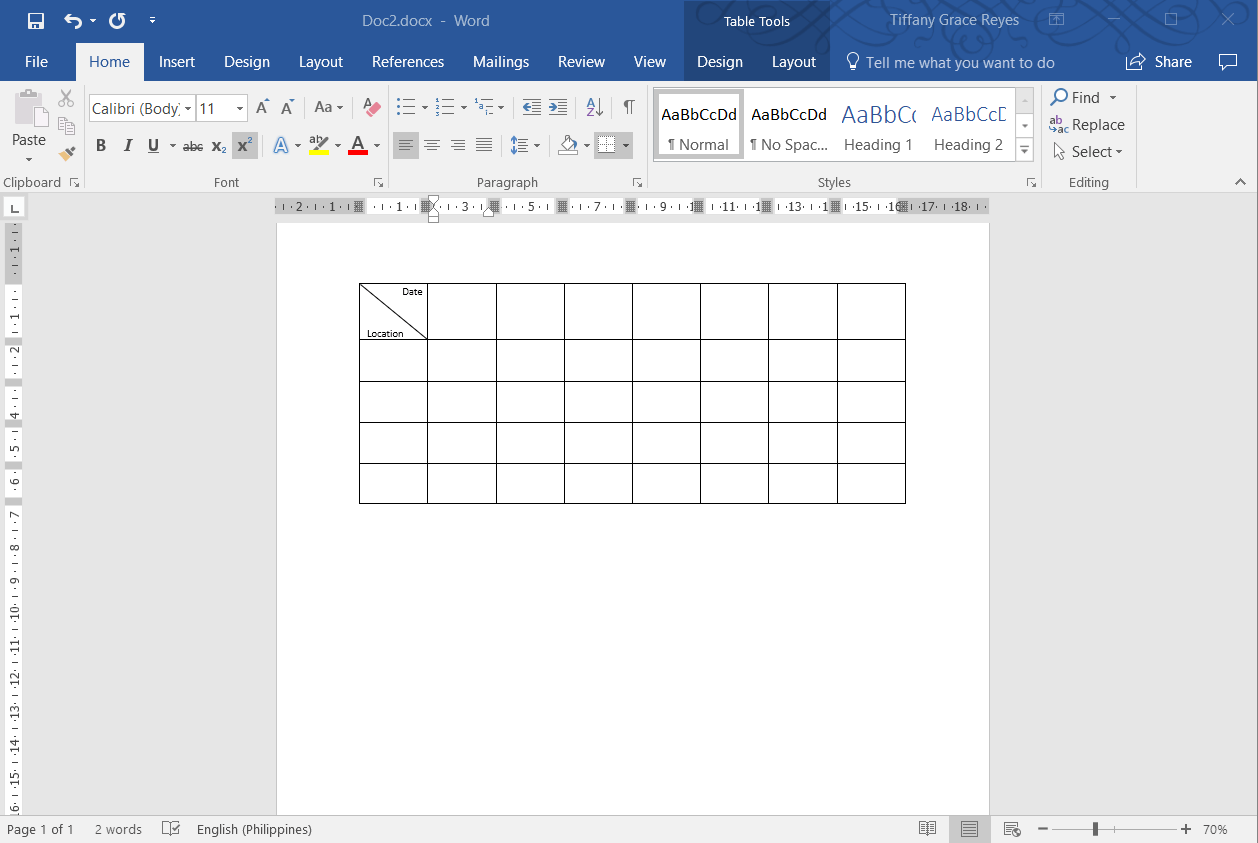Click the Sort A-Z icon
Image resolution: width=1258 pixels, height=843 pixels.
point(594,107)
